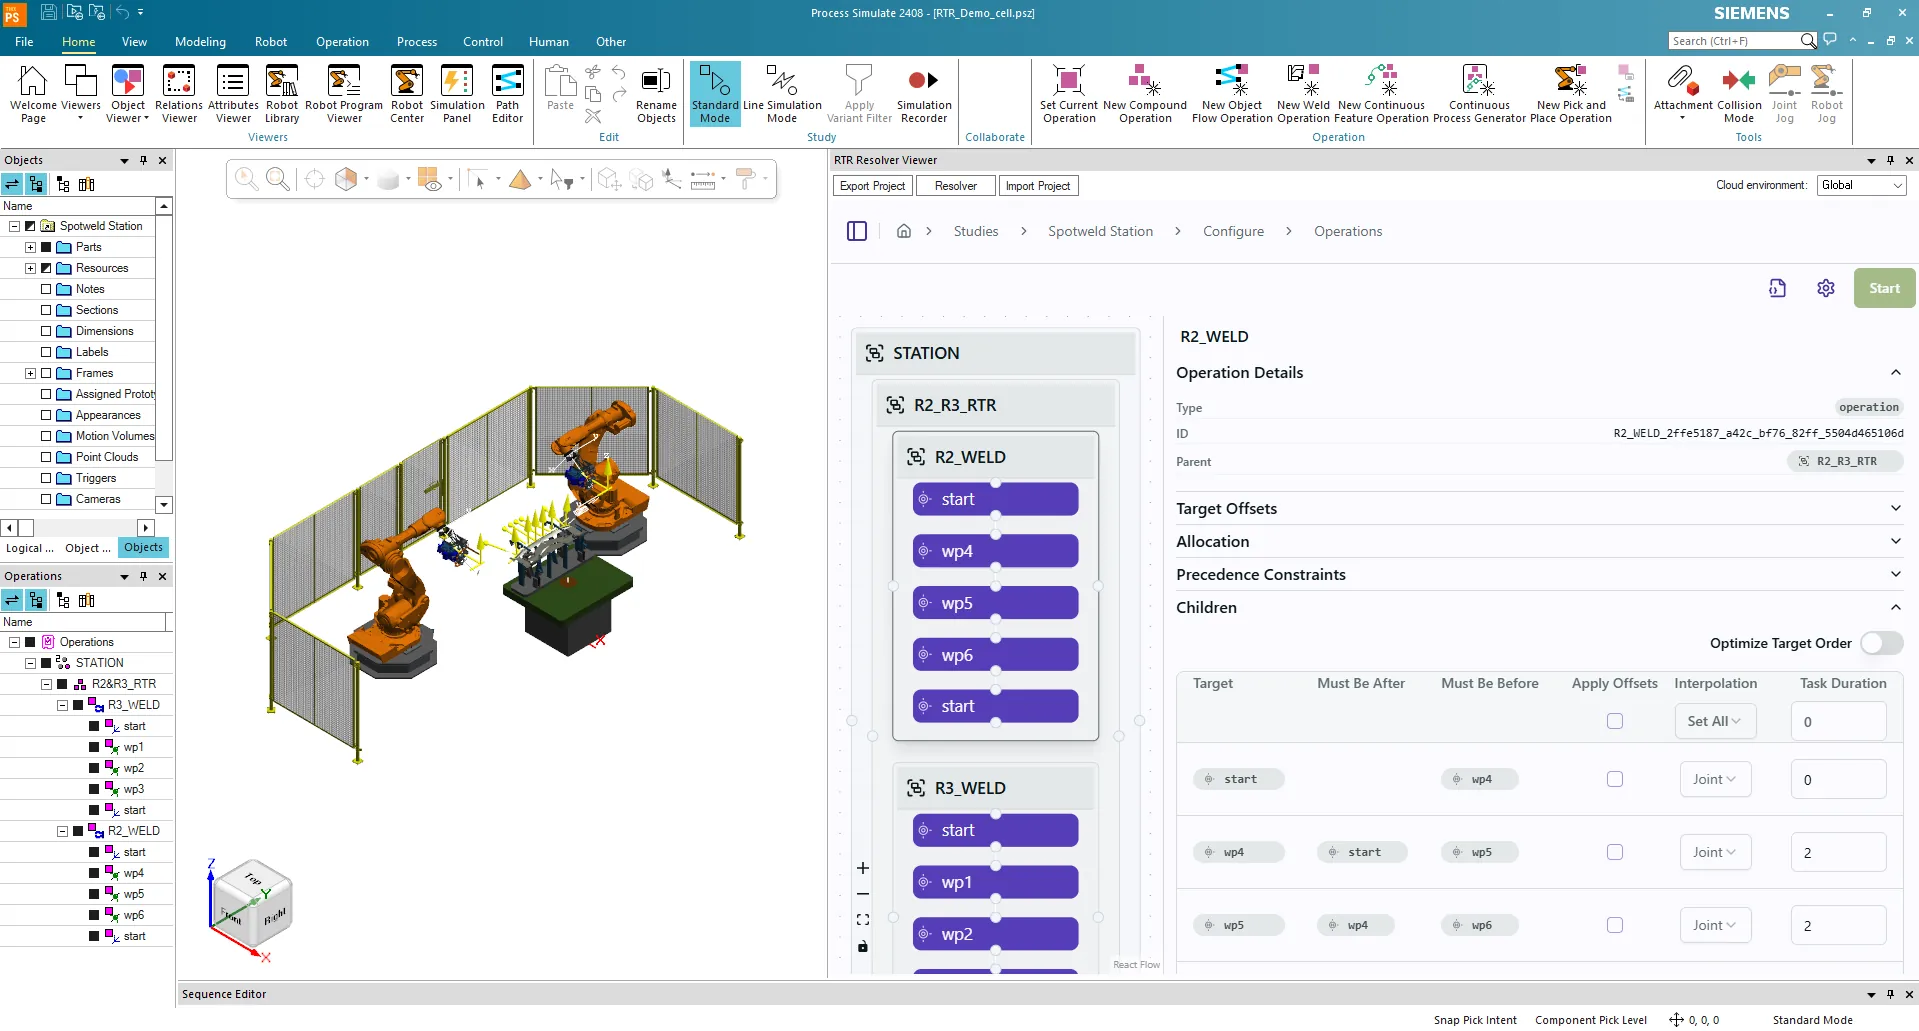
Task: Switch to Line Simulation Mode
Action: point(782,94)
